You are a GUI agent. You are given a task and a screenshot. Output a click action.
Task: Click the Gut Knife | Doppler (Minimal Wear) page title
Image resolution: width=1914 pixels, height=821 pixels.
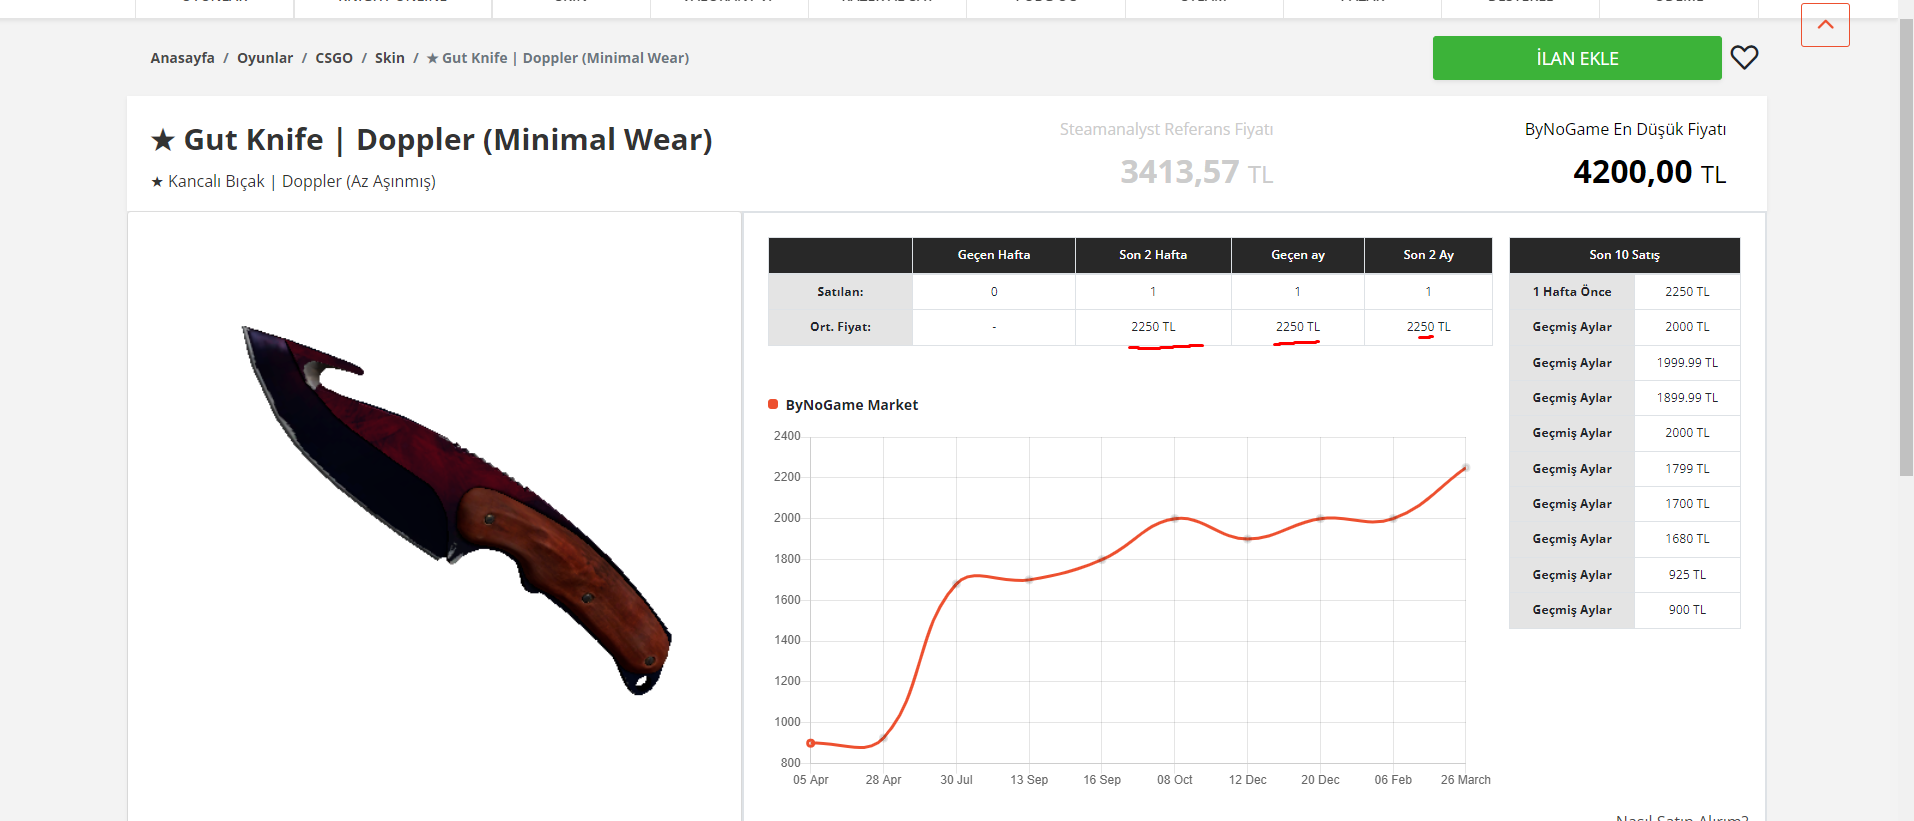[432, 140]
